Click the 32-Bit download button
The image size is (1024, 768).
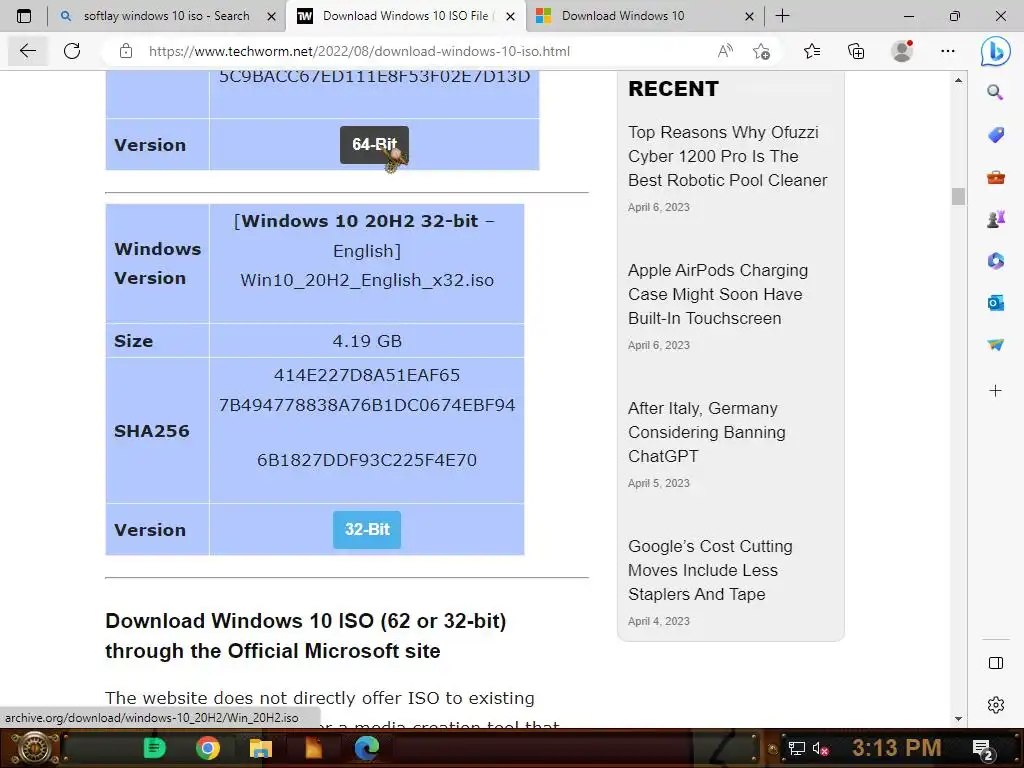[x=367, y=529]
